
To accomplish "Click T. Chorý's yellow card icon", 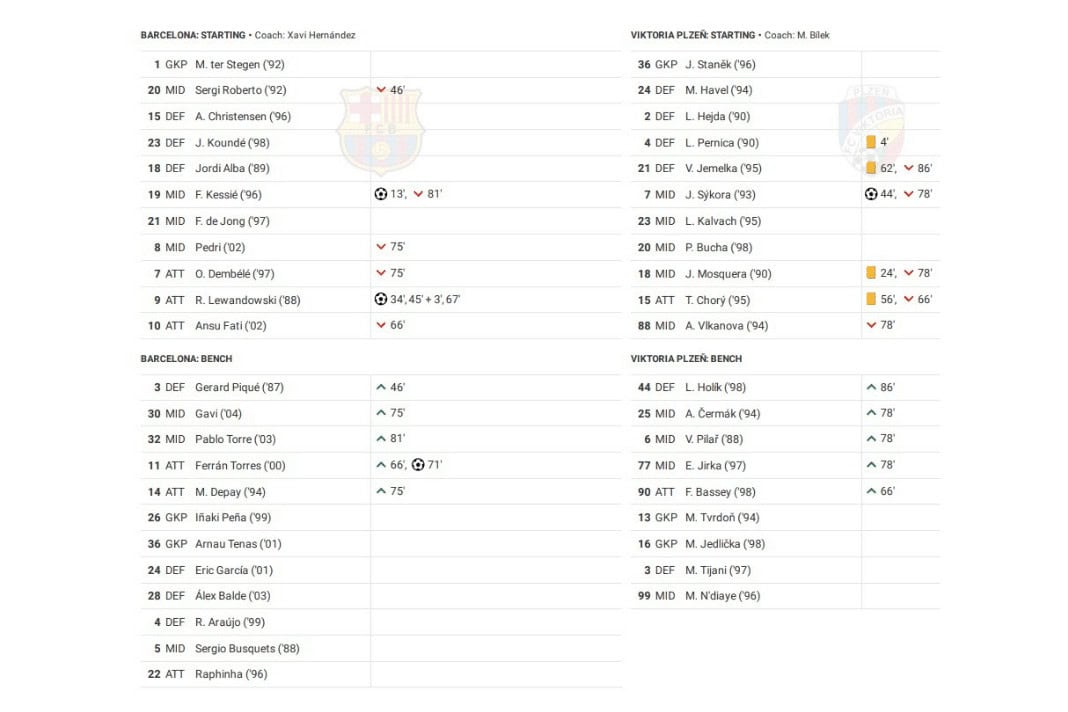I will point(871,299).
